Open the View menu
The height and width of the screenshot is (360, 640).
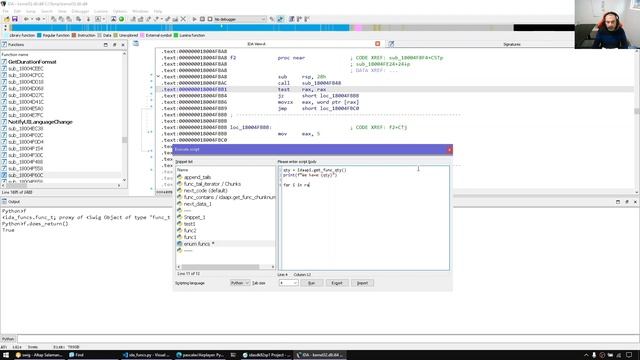(x=62, y=11)
